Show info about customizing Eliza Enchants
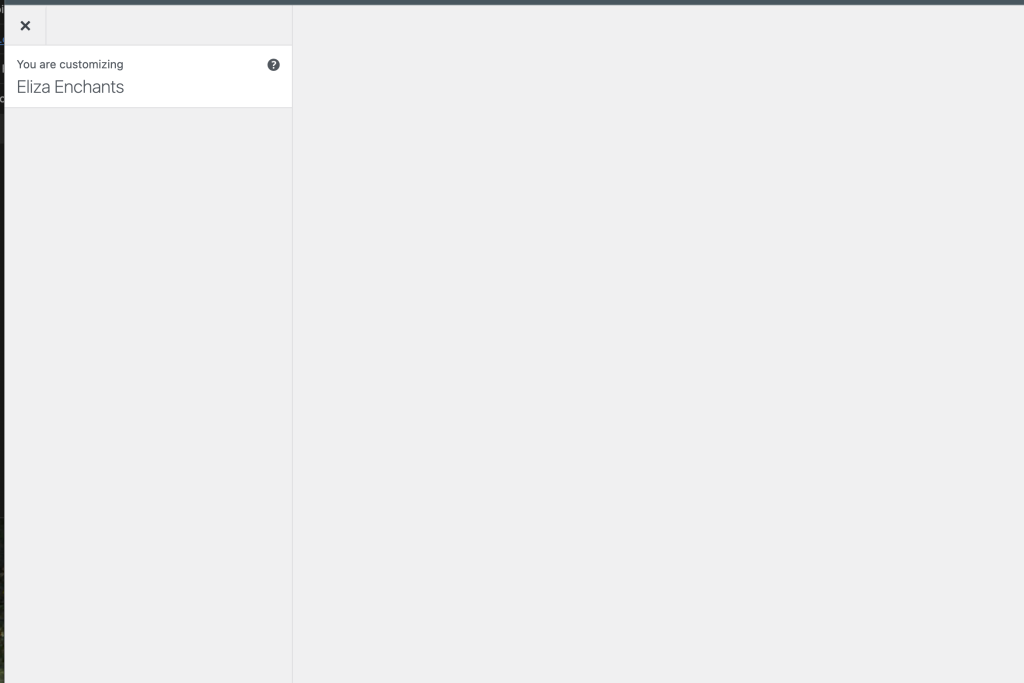The height and width of the screenshot is (683, 1024). pos(274,65)
